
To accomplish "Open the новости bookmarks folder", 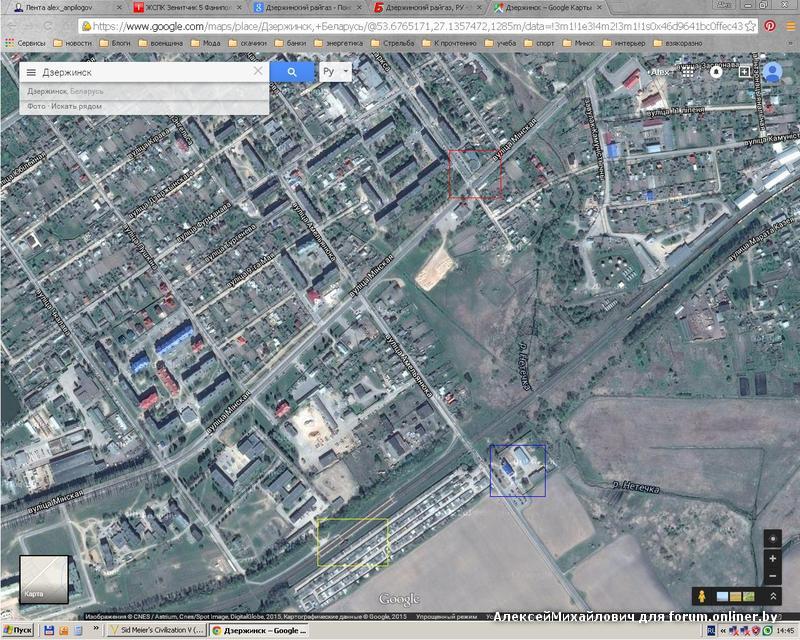I will (x=72, y=43).
